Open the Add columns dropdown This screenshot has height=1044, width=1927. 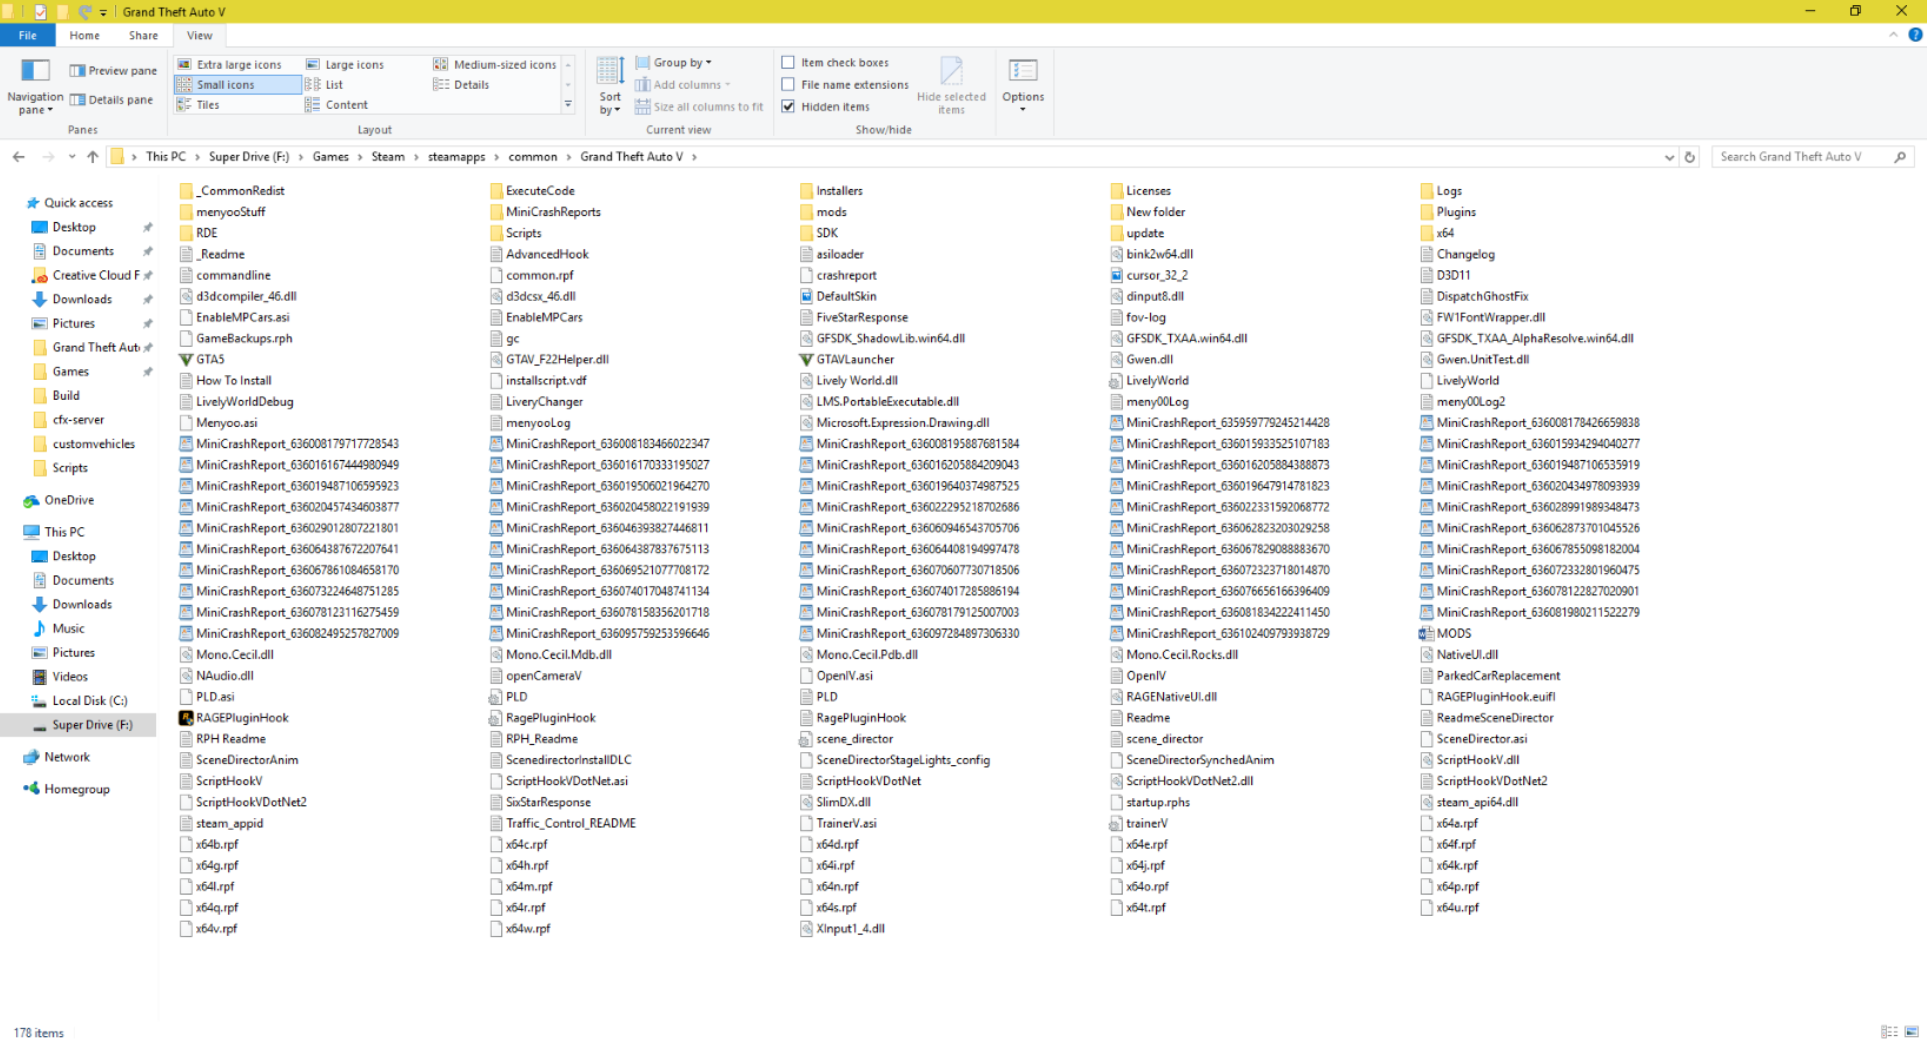point(684,85)
